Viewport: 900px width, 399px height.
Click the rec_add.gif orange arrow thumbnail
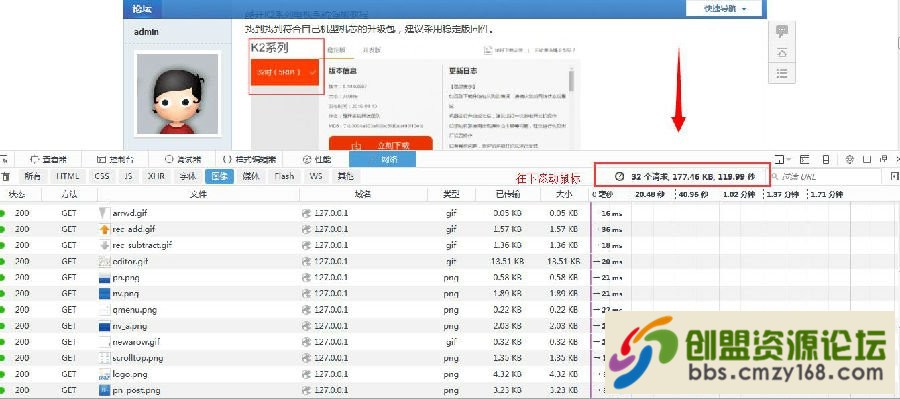click(x=104, y=229)
